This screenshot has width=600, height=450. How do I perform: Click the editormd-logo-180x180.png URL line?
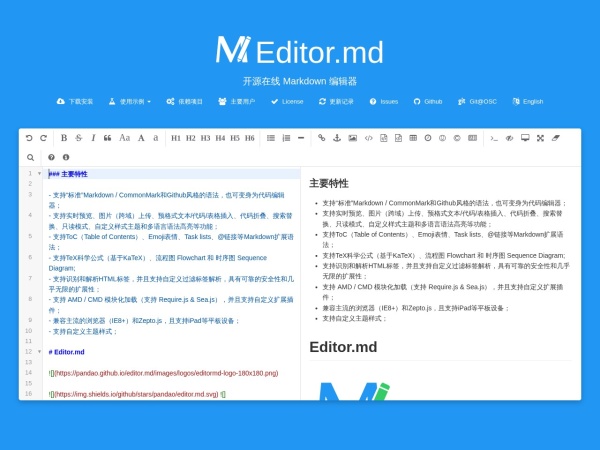tap(163, 373)
